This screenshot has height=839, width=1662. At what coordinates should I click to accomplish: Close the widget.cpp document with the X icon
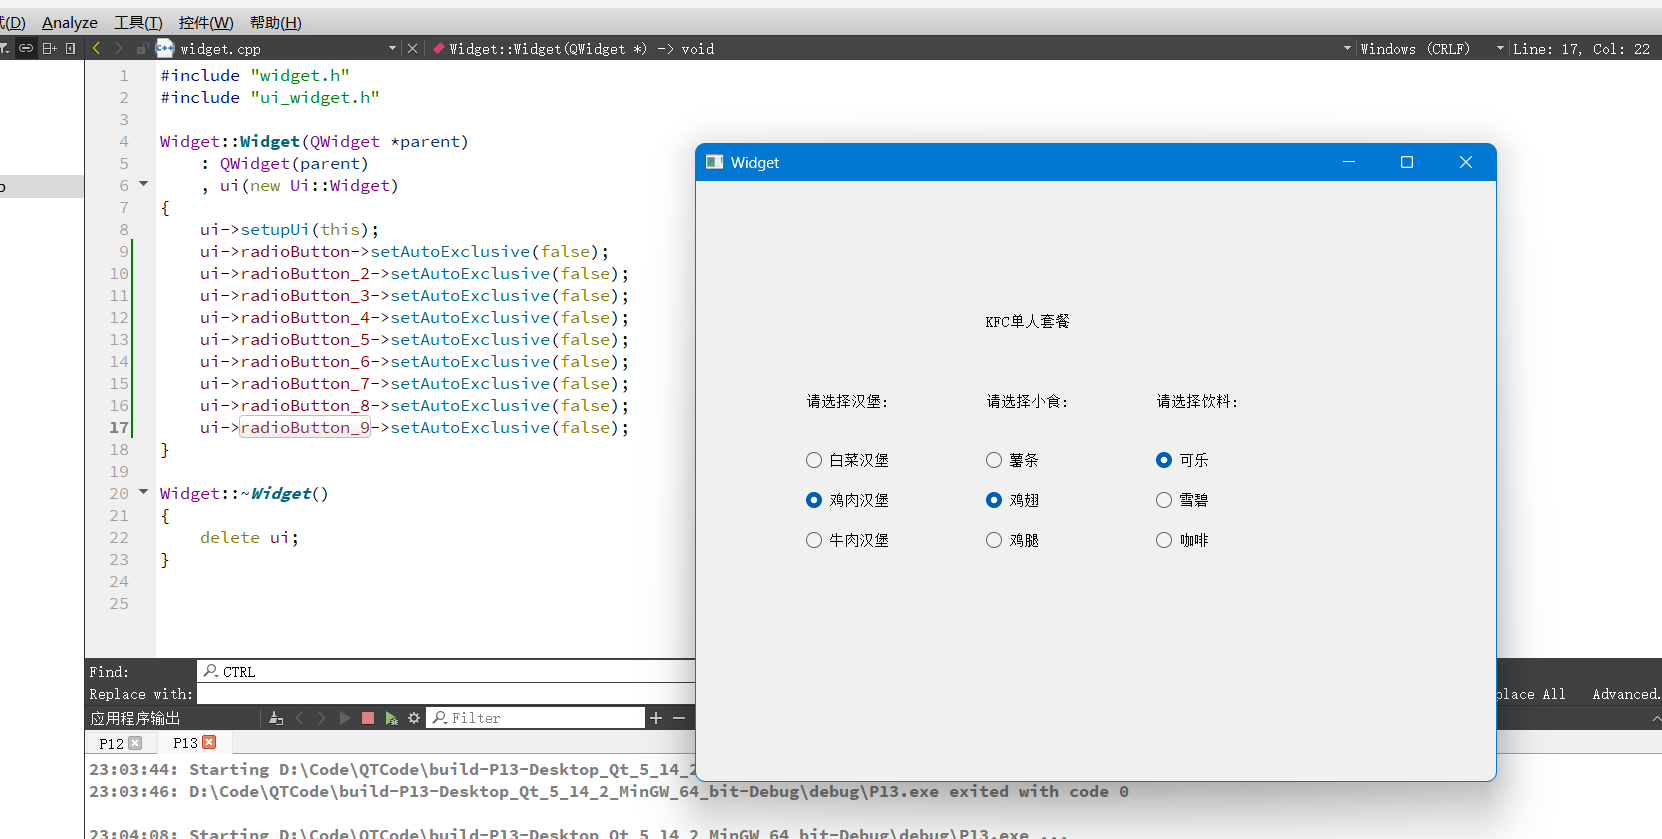[x=412, y=48]
